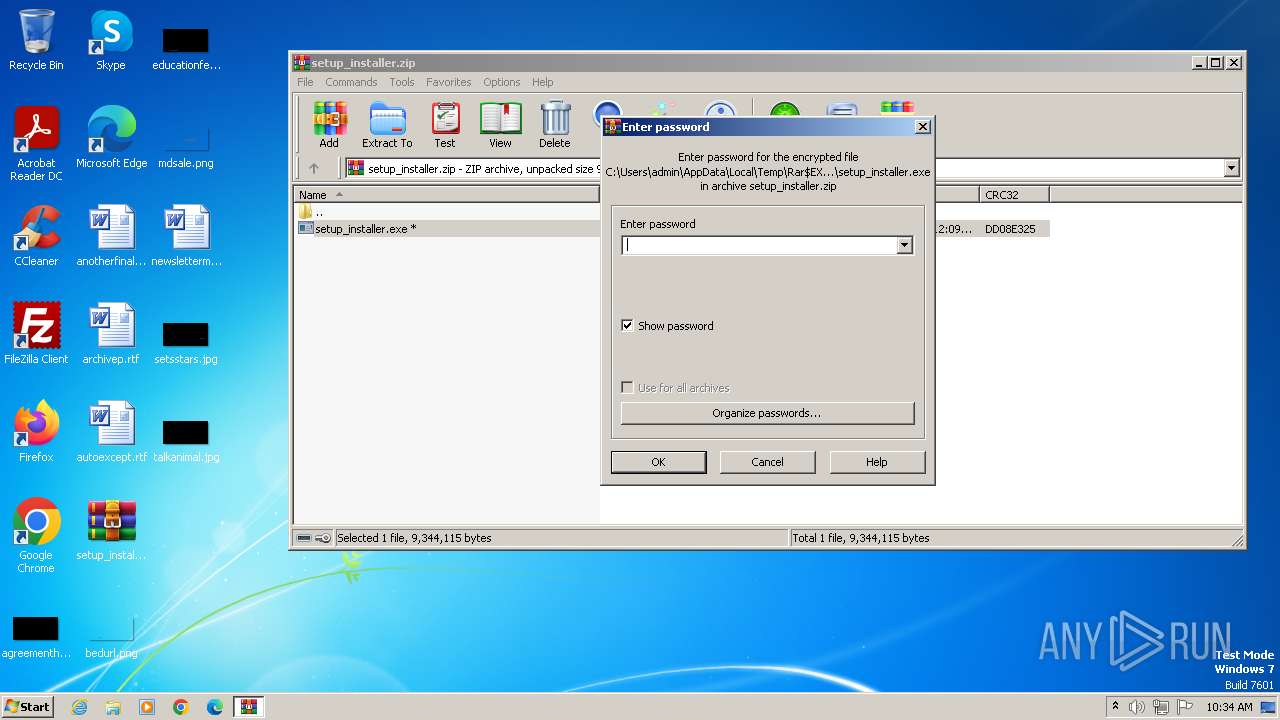The height and width of the screenshot is (720, 1280).
Task: Select the newsletterm document on desktop
Action: coord(186,236)
